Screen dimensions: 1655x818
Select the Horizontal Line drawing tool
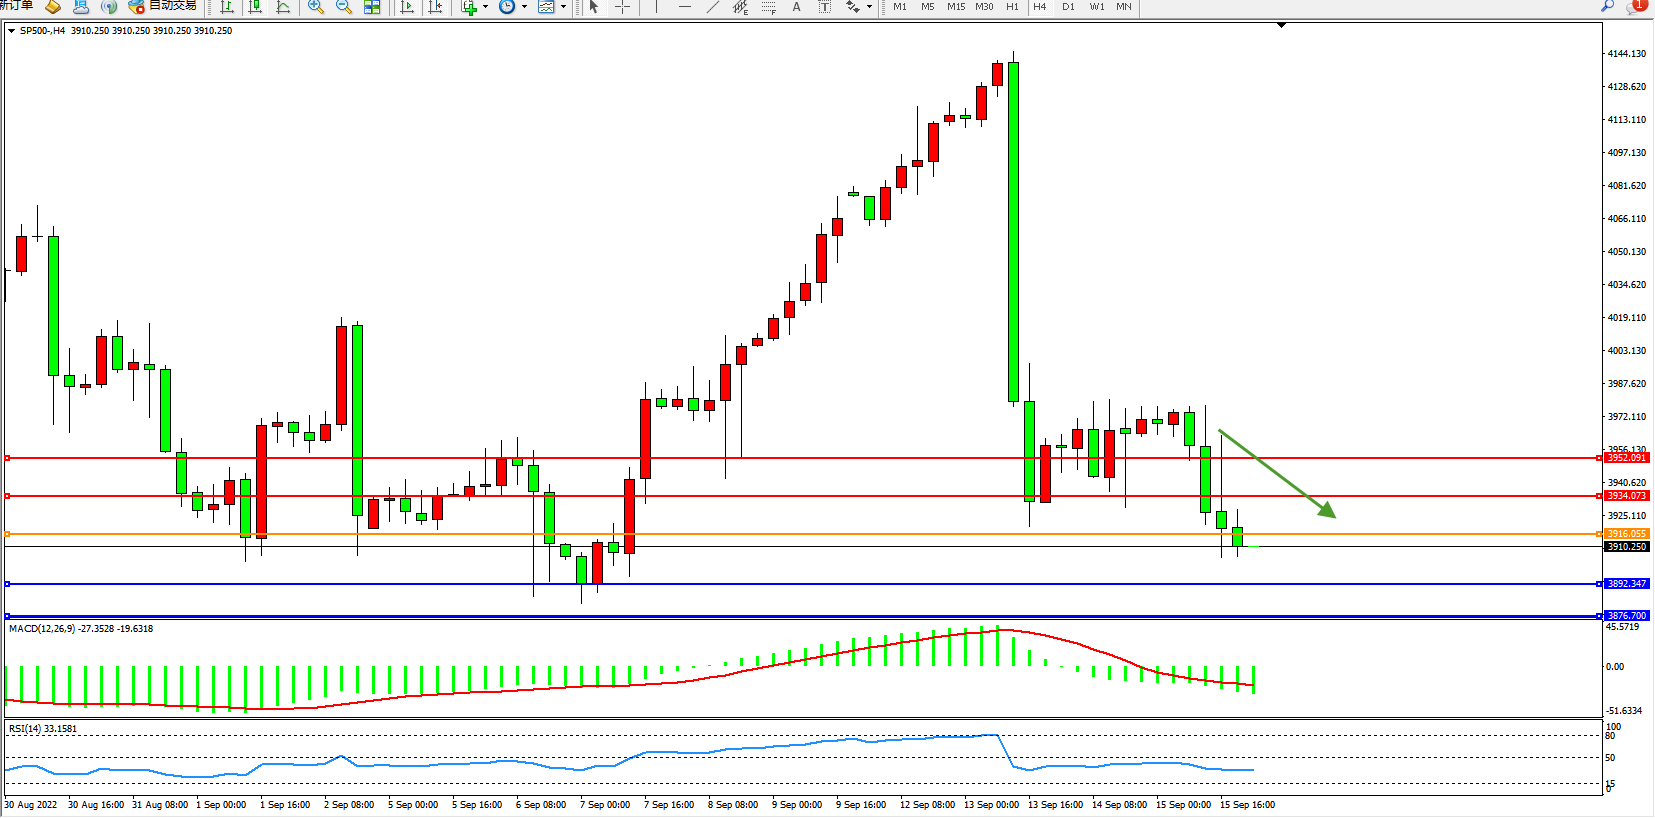point(684,7)
